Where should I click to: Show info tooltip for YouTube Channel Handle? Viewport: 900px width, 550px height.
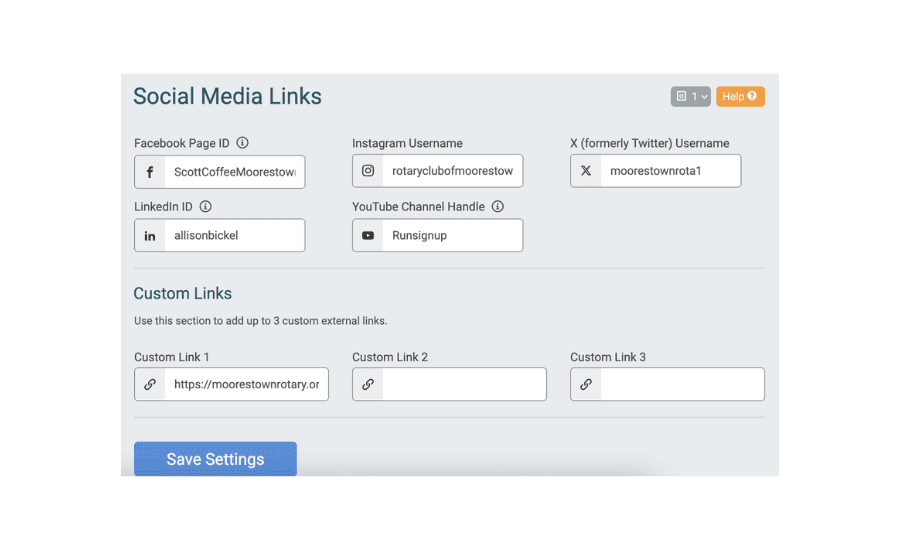coord(498,207)
